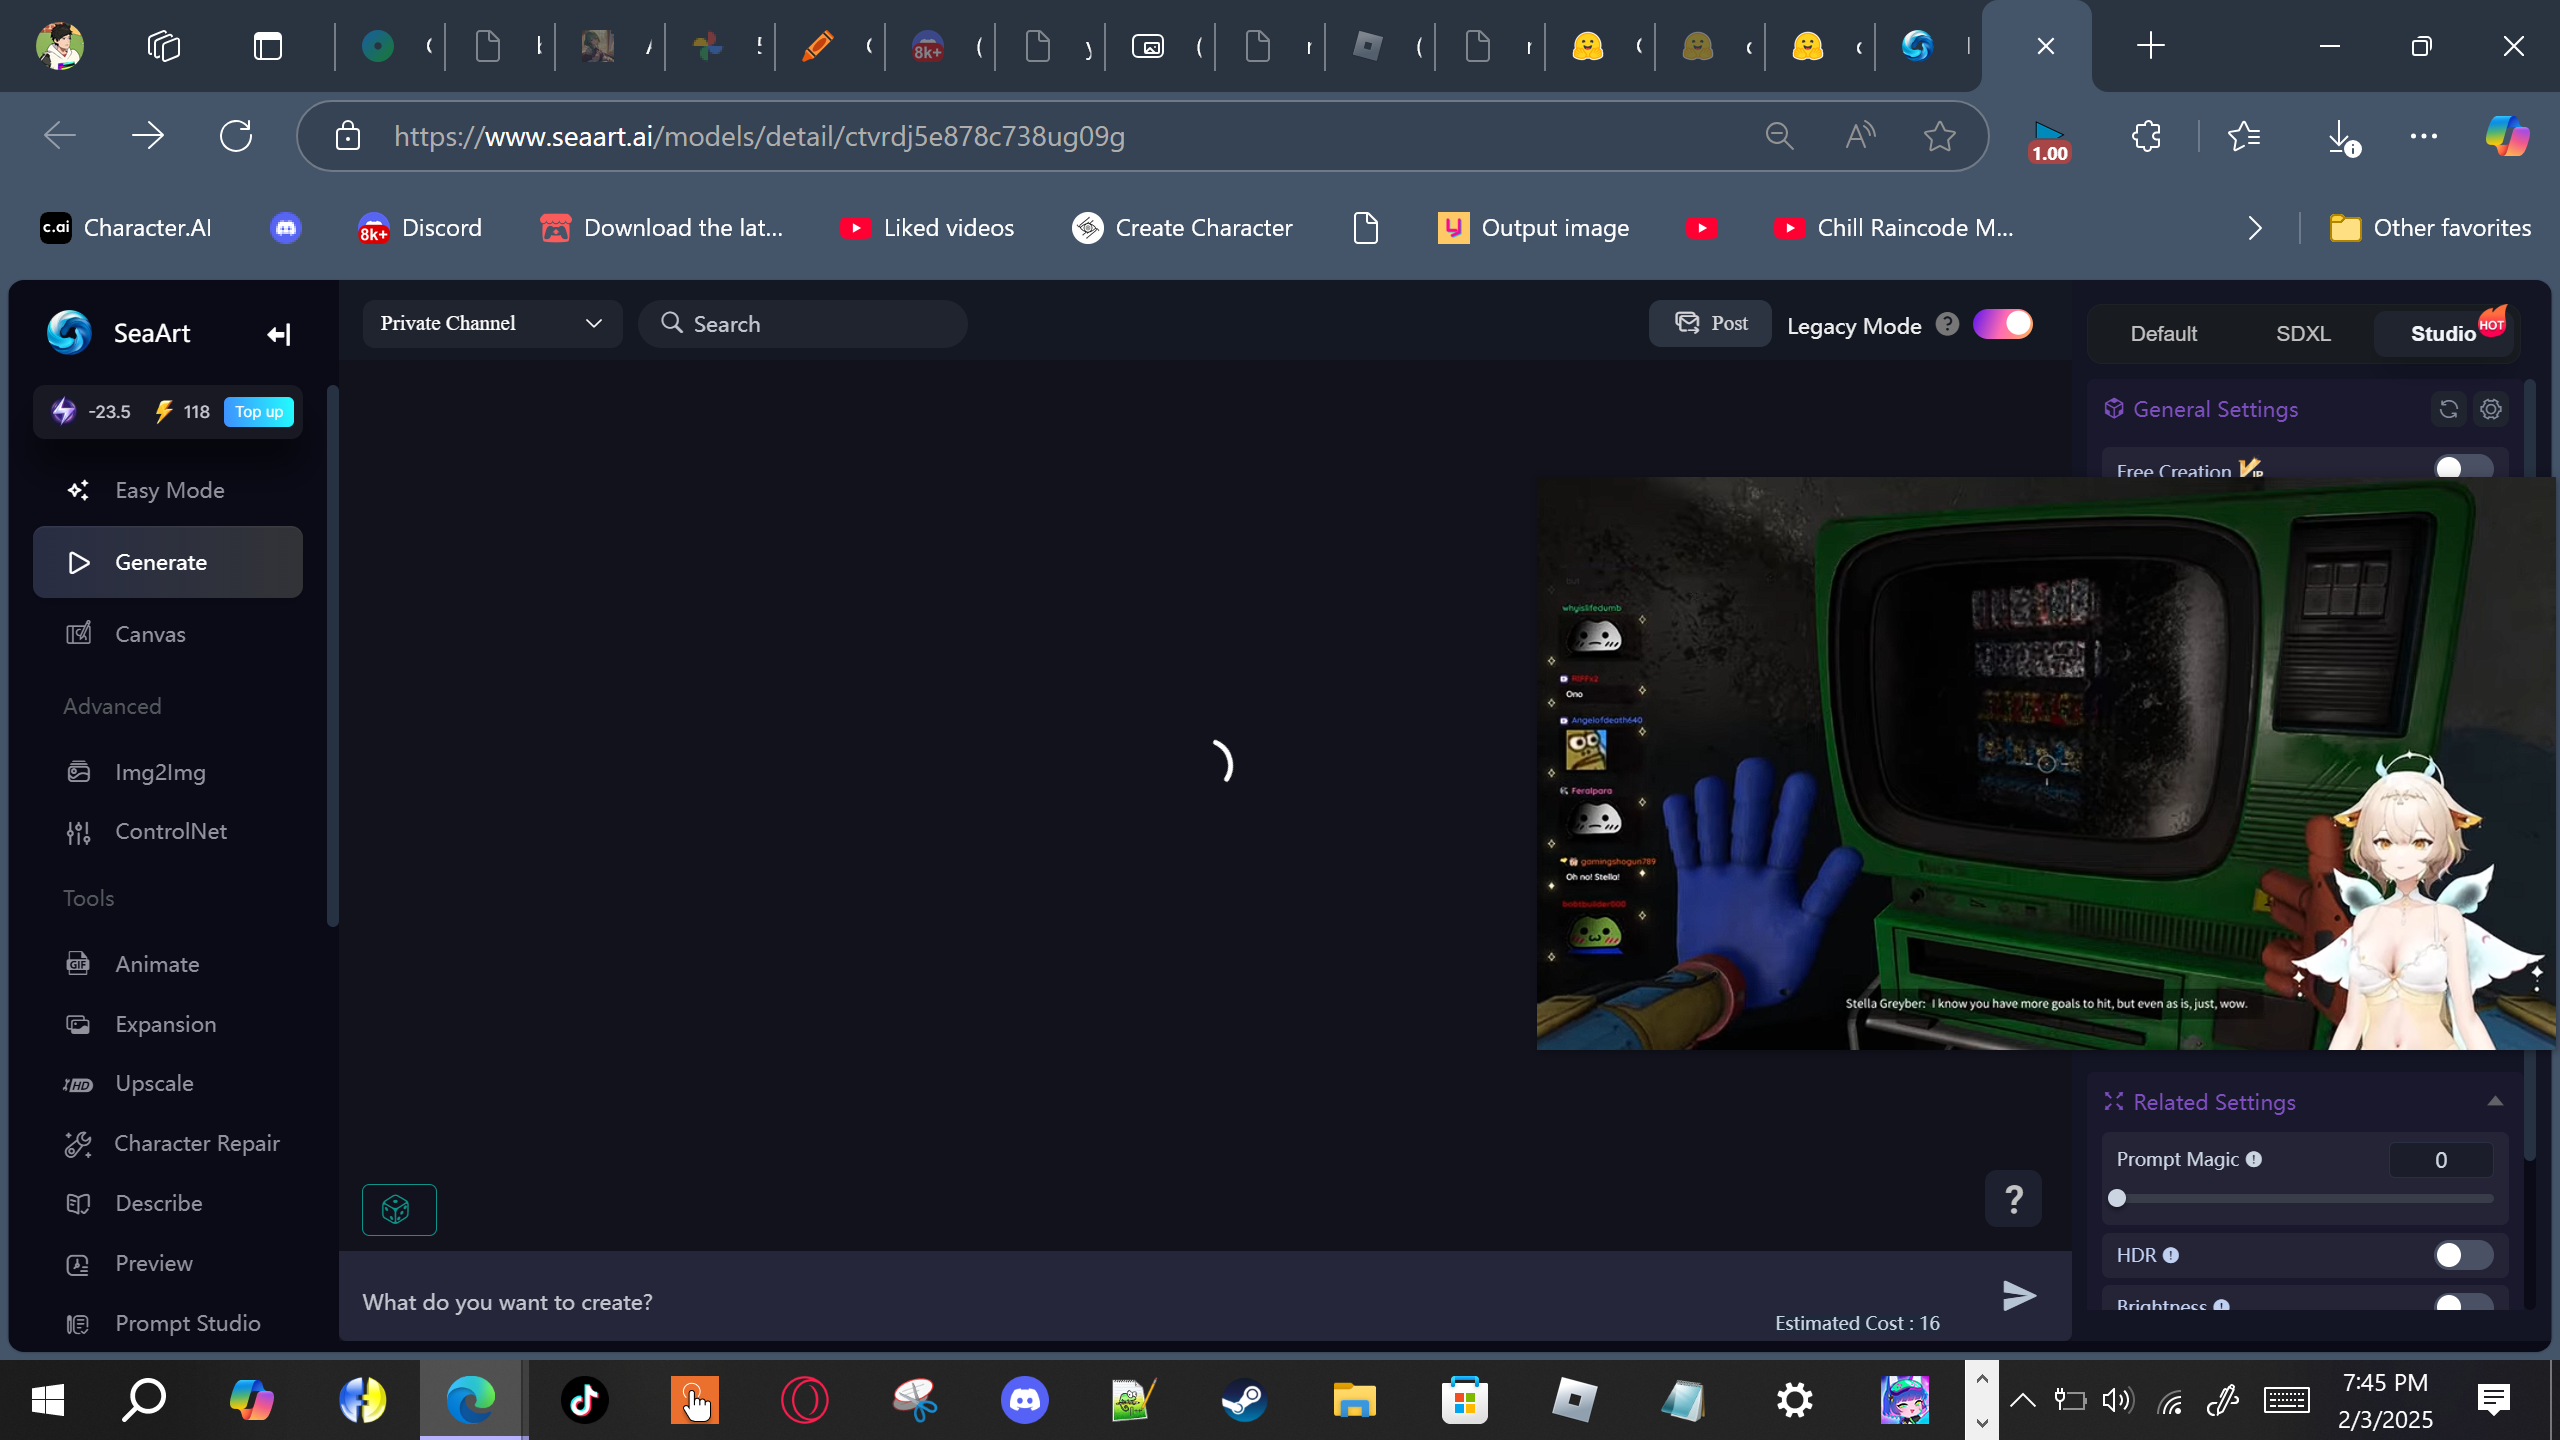Click the send prompt arrow icon
This screenshot has width=2560, height=1440.
pyautogui.click(x=2019, y=1295)
